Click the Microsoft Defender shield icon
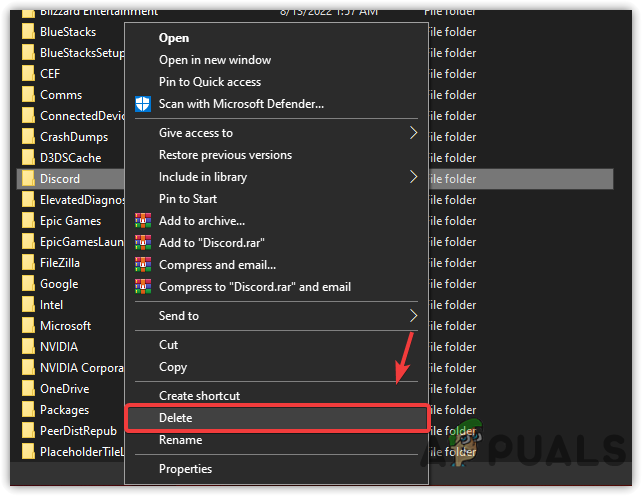Screen dimensions: 642x496 143,104
